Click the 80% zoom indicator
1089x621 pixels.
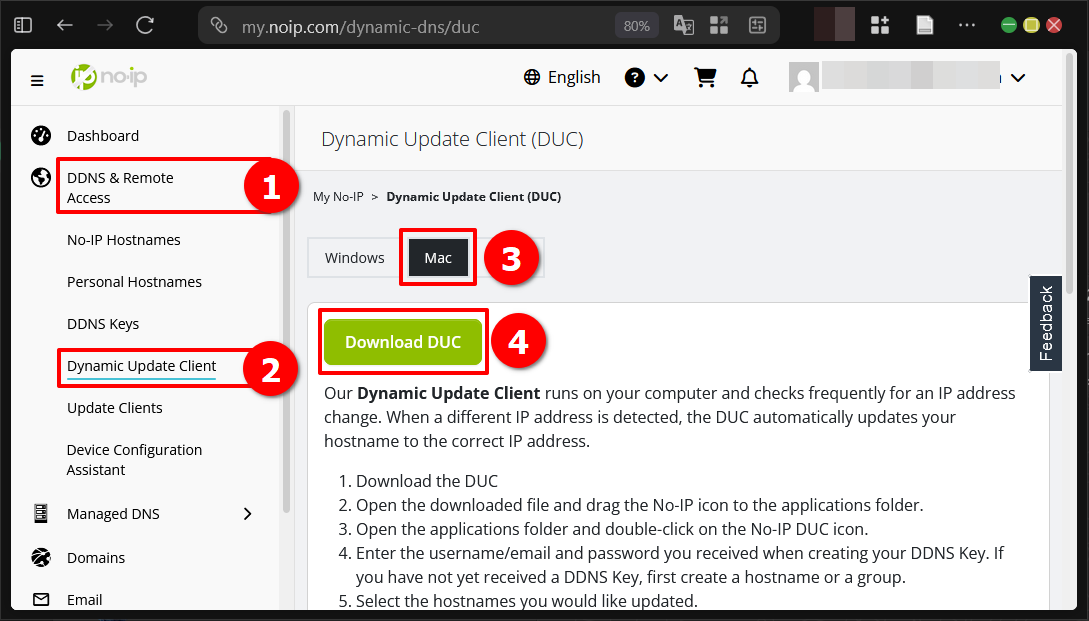[636, 24]
